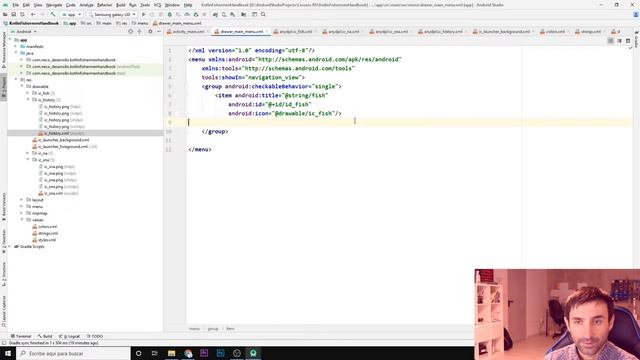Select ic_launcher_background.xml in project tree
Image resolution: width=640 pixels, height=360 pixels.
[61, 140]
